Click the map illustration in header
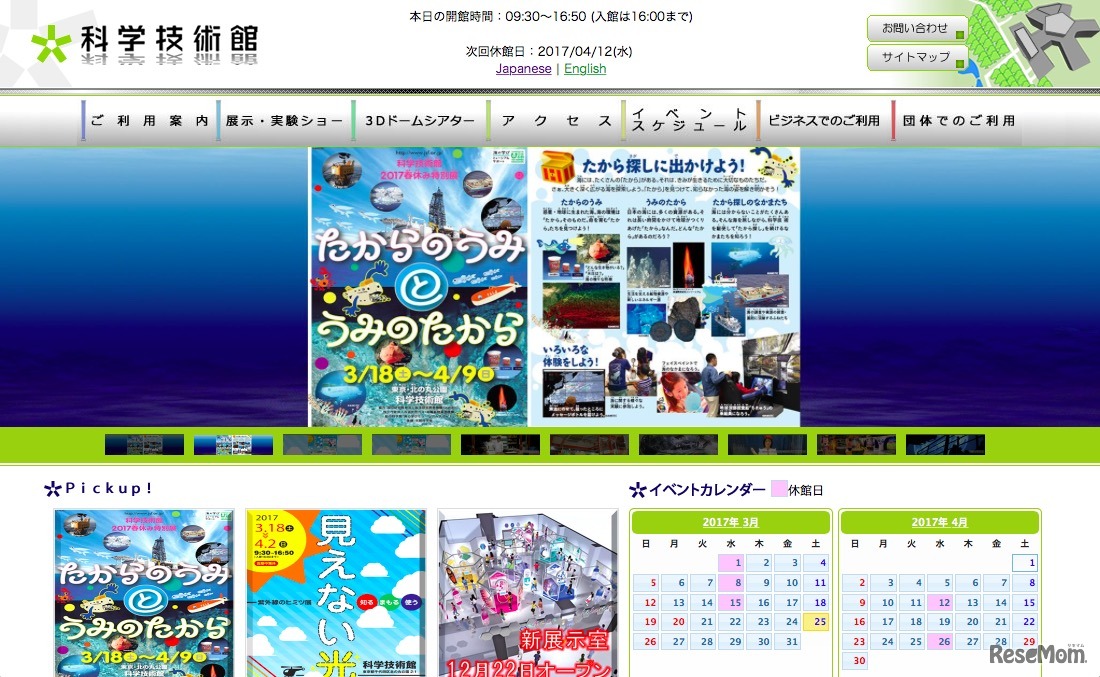The height and width of the screenshot is (677, 1100). pos(1034,43)
